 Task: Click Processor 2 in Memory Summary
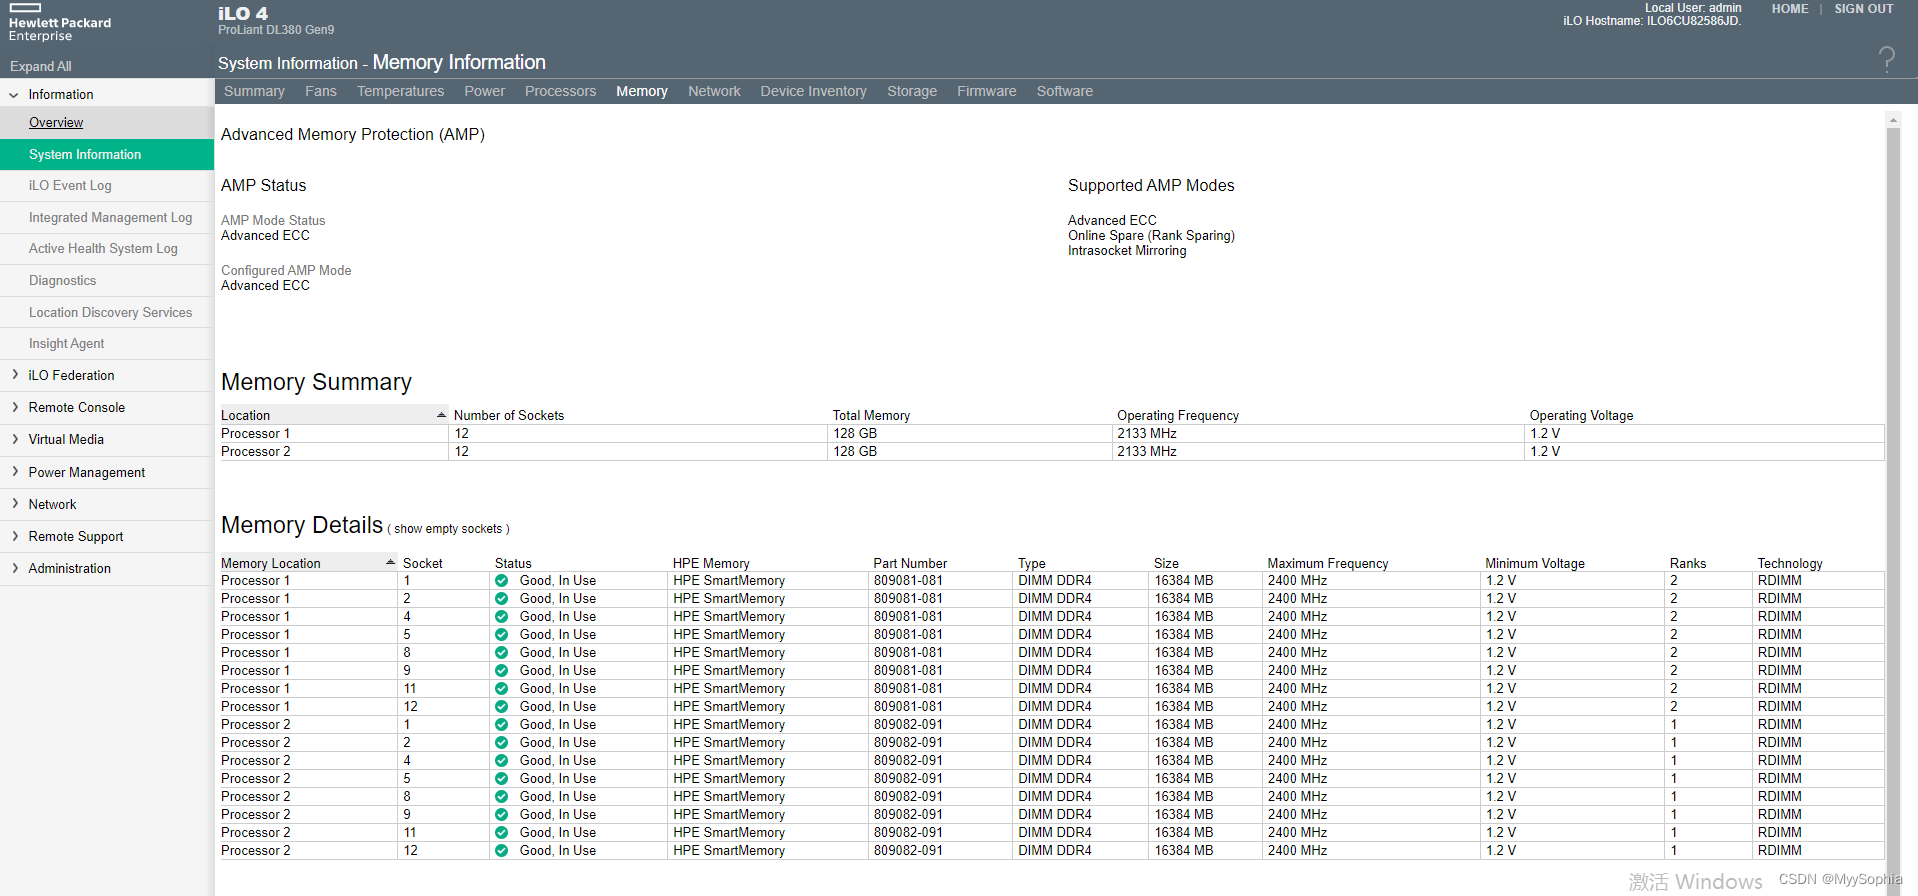(x=255, y=452)
